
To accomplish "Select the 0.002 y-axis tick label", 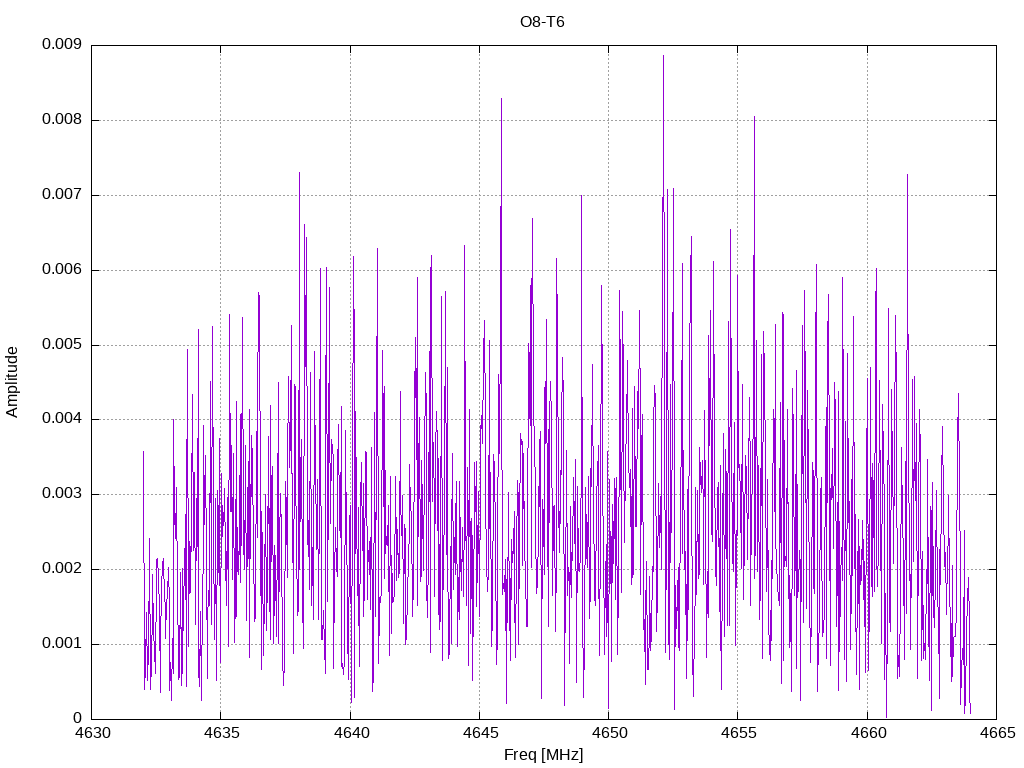I will click(x=62, y=568).
